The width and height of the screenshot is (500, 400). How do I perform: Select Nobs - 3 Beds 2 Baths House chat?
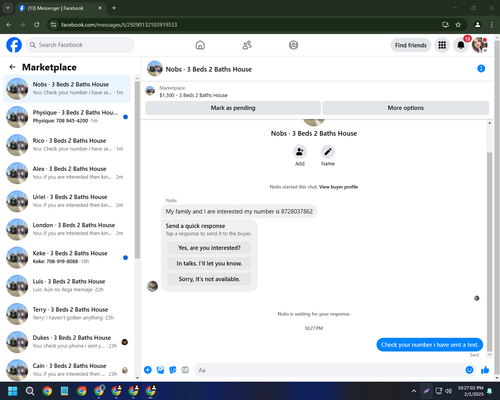point(67,89)
